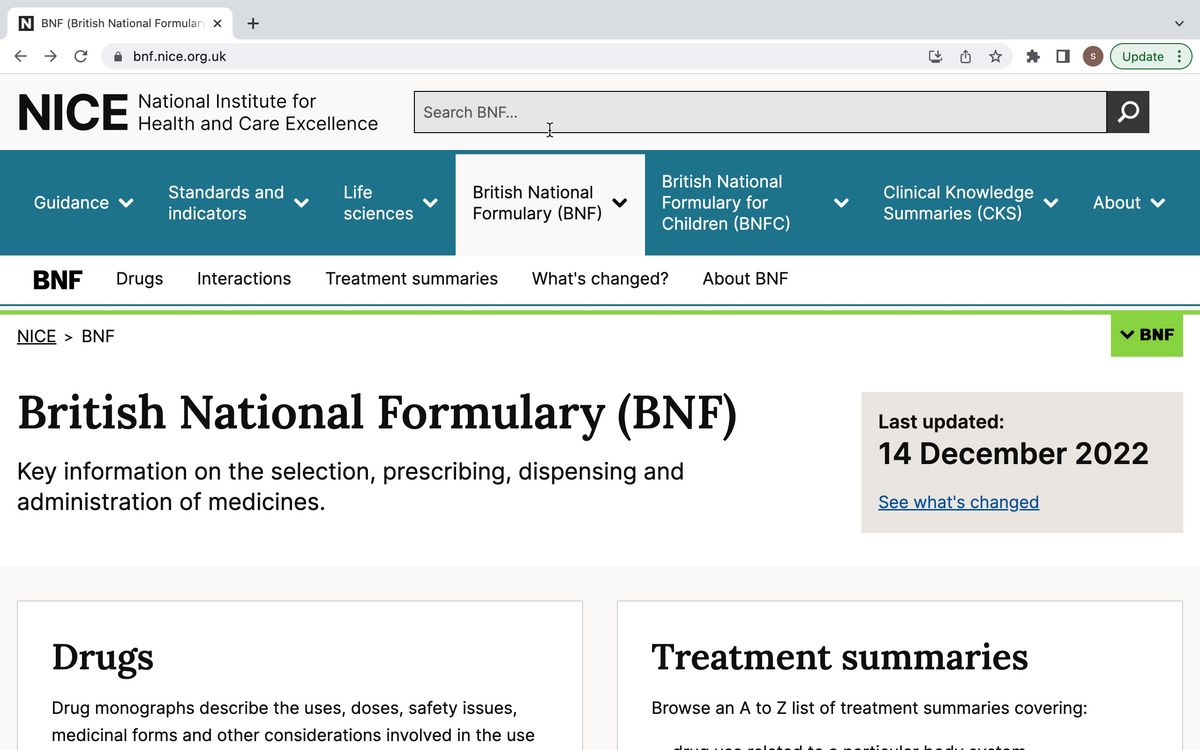This screenshot has height=750, width=1200.
Task: Click the magnifier search button
Action: tap(1127, 112)
